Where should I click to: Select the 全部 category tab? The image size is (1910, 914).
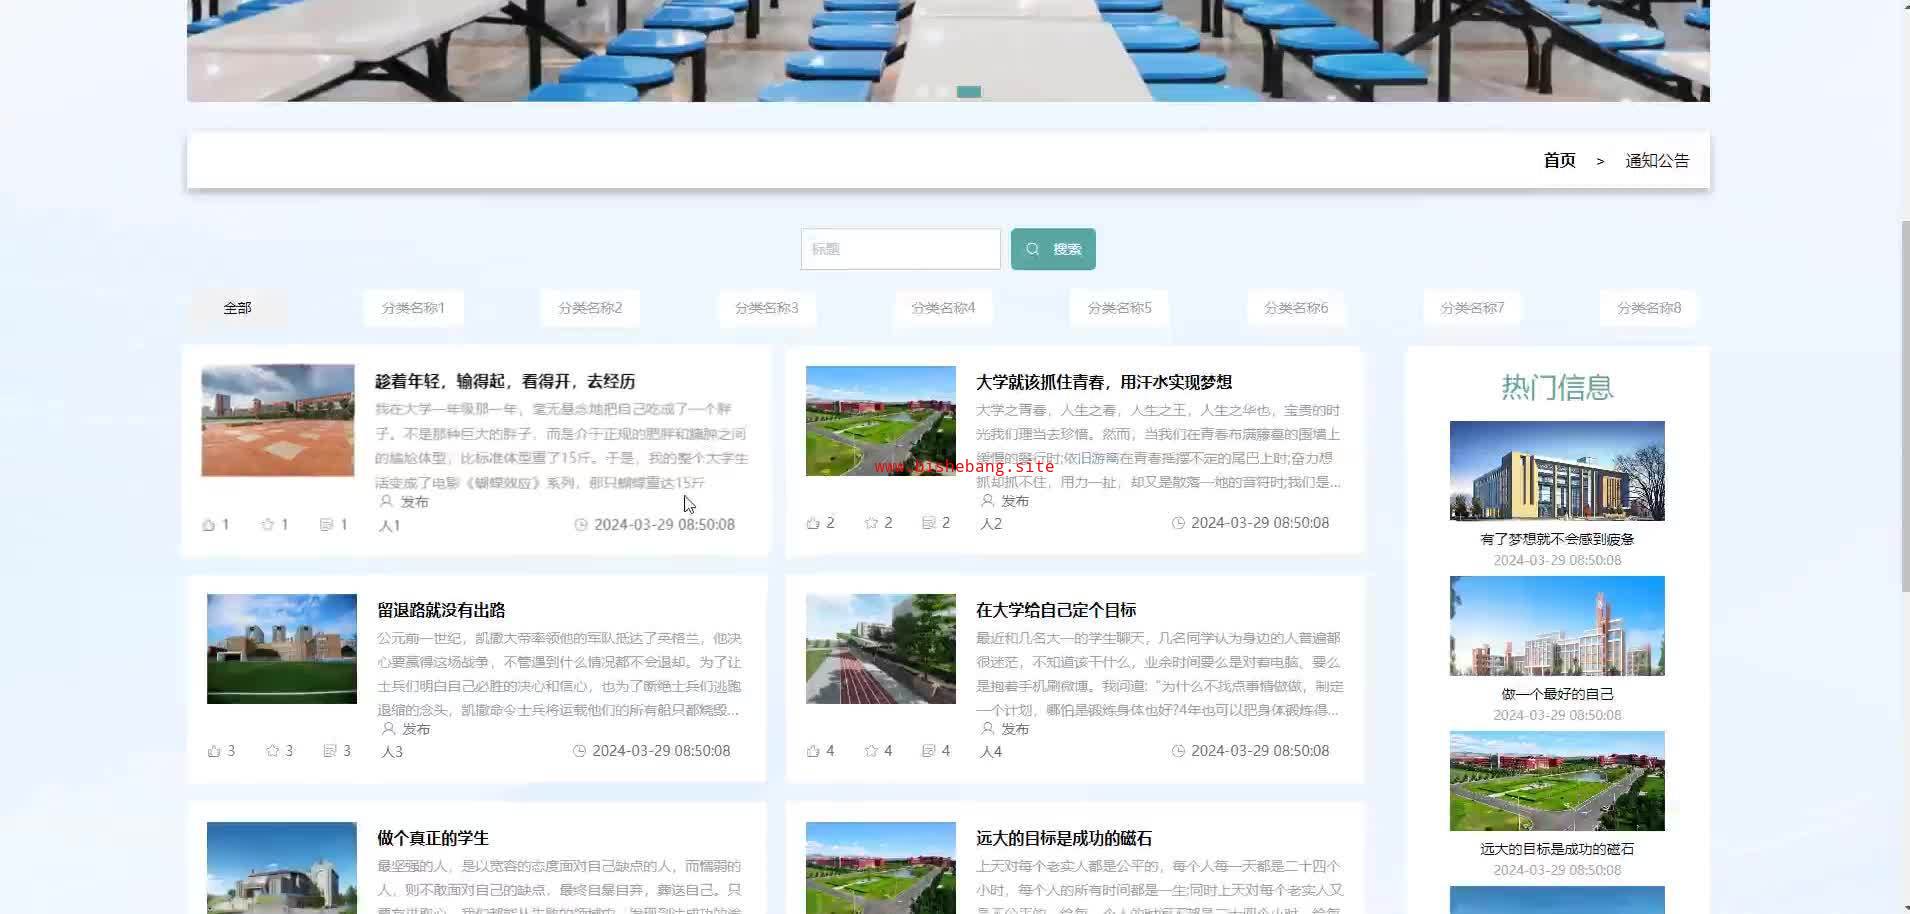point(237,308)
